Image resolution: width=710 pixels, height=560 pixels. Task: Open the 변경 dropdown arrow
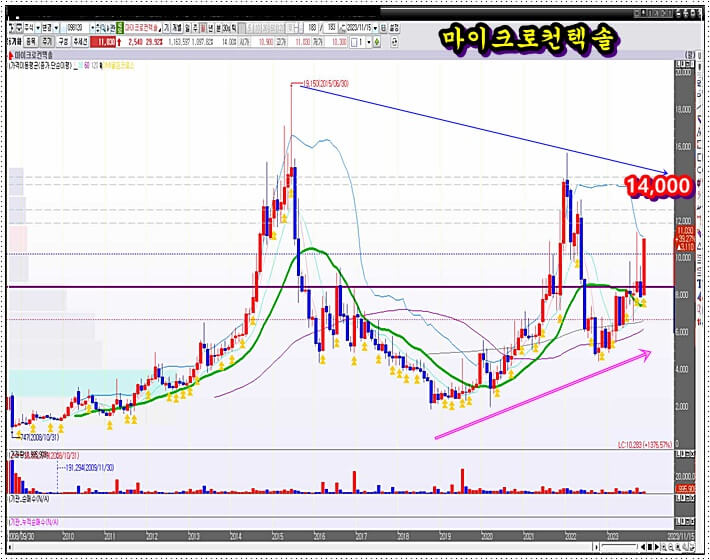click(x=57, y=28)
